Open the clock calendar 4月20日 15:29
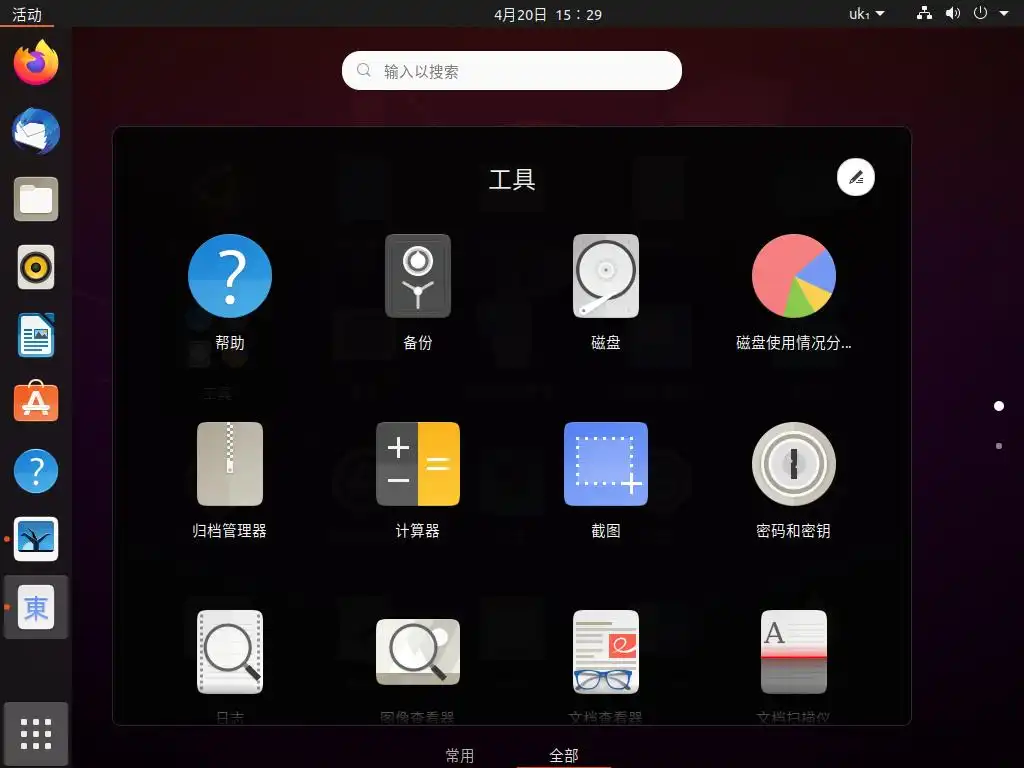The image size is (1024, 768). [x=548, y=14]
